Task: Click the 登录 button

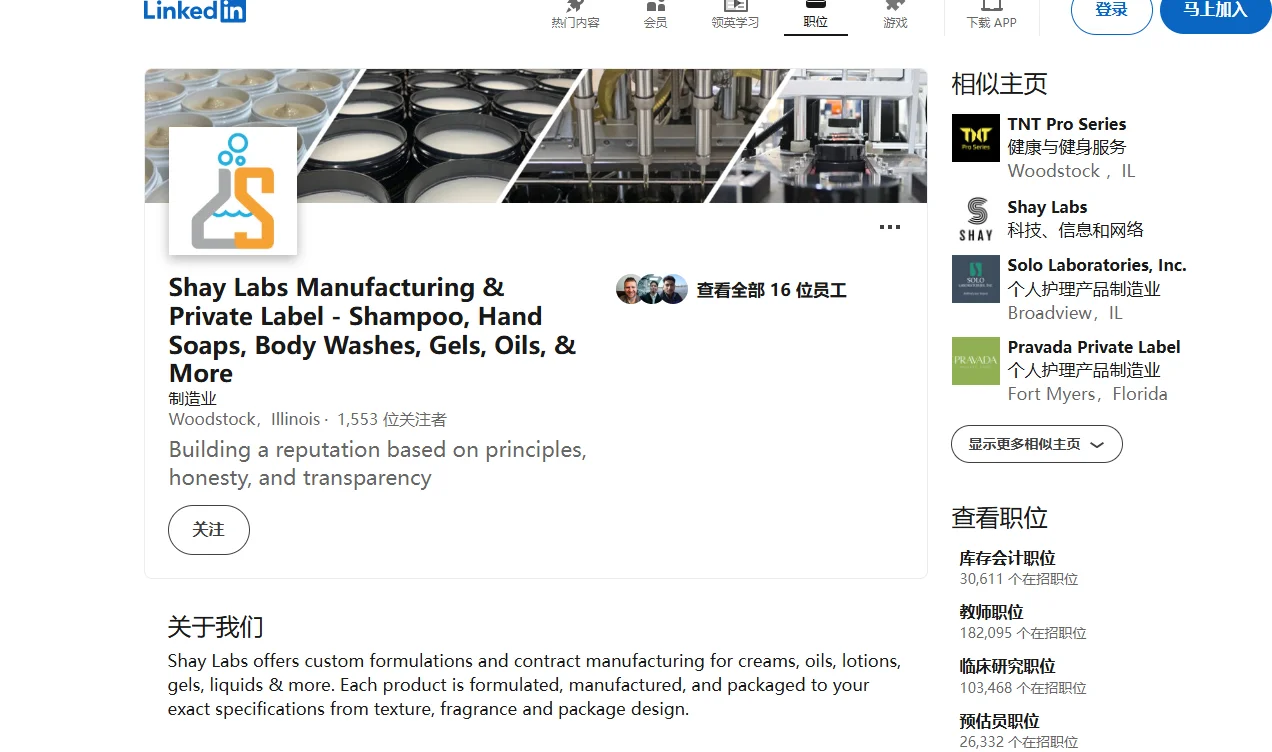Action: pyautogui.click(x=1112, y=12)
